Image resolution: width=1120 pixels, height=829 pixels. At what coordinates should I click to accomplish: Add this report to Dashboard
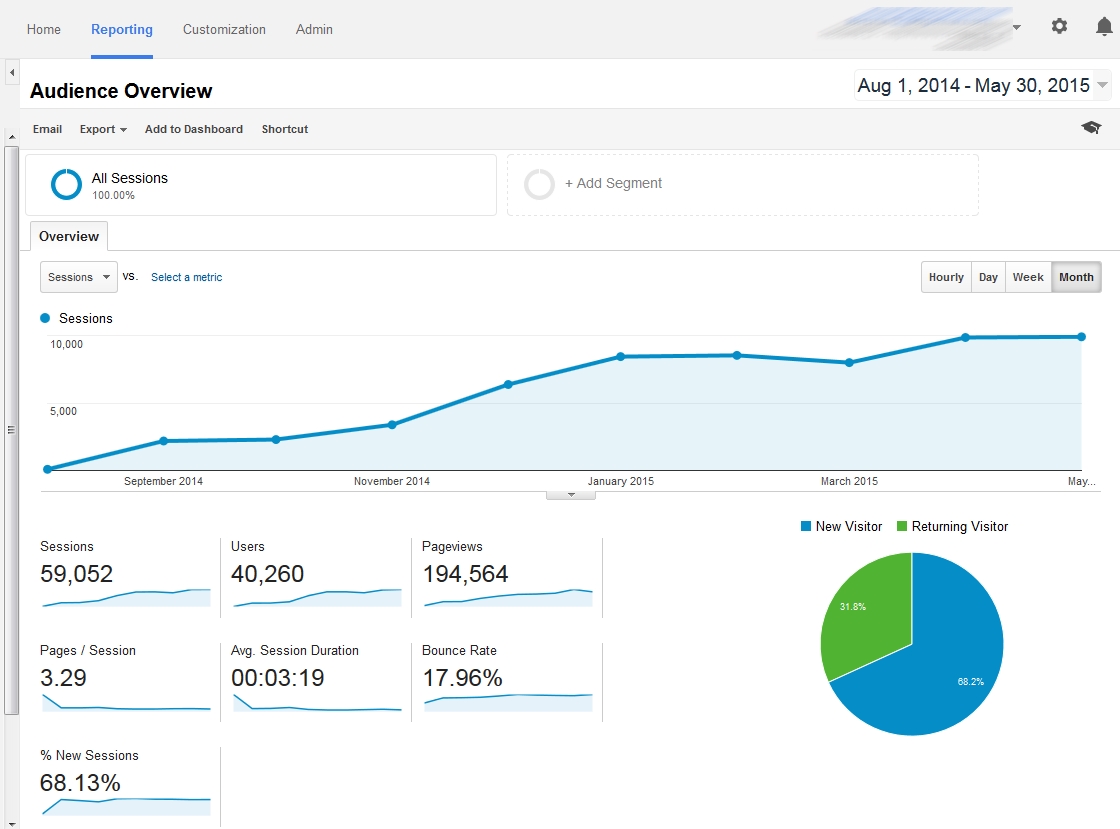tap(193, 129)
